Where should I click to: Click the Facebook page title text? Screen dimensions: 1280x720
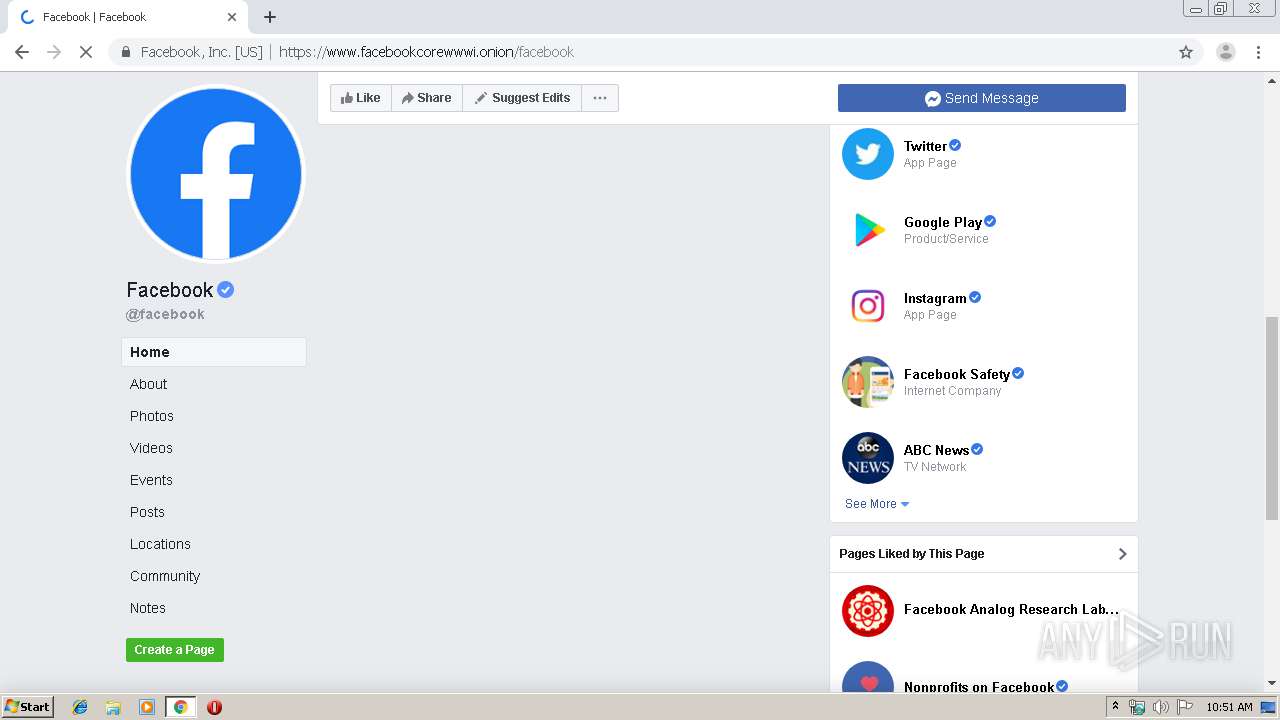click(170, 290)
